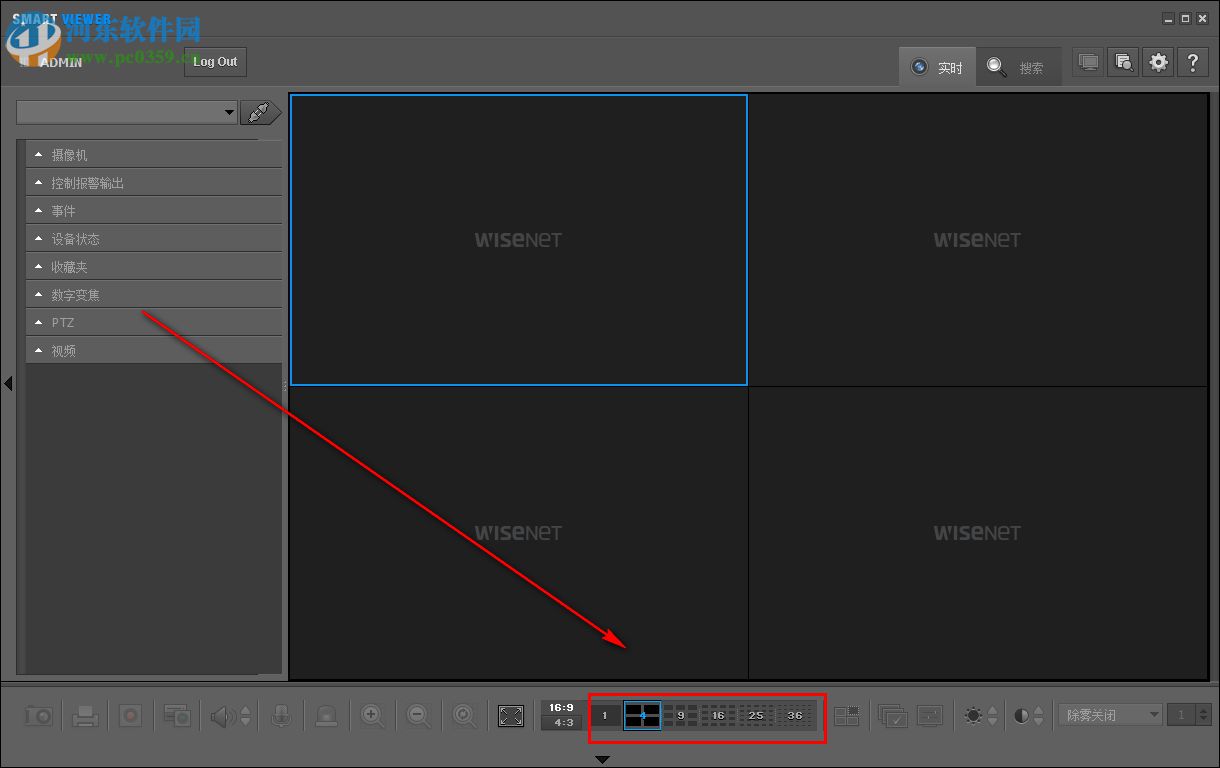Select the 16-screen split layout
Screen dimensions: 1220x768
(x=717, y=715)
